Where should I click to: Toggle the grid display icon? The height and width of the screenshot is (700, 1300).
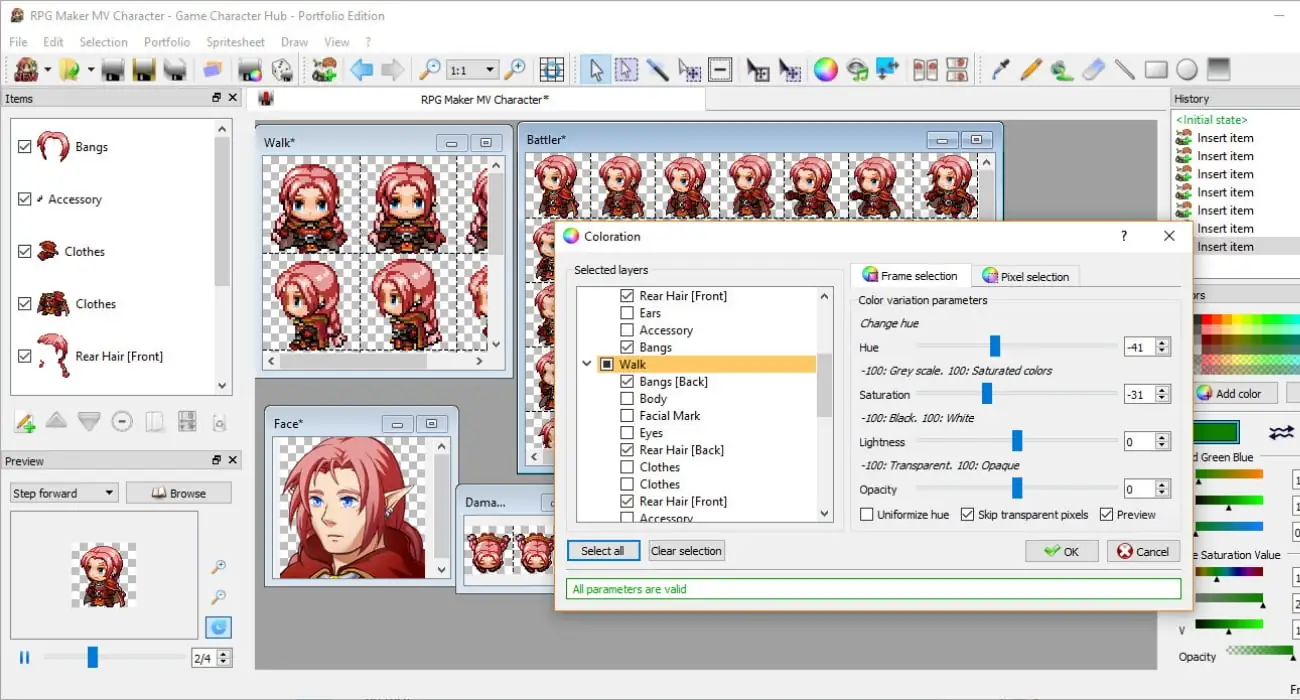pyautogui.click(x=552, y=69)
